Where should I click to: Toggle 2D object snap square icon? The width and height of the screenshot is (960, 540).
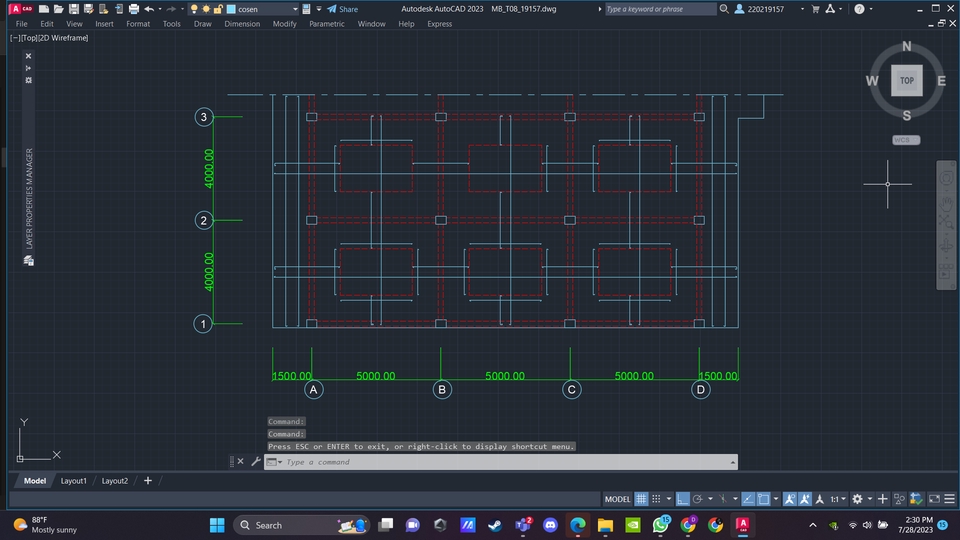tap(763, 499)
